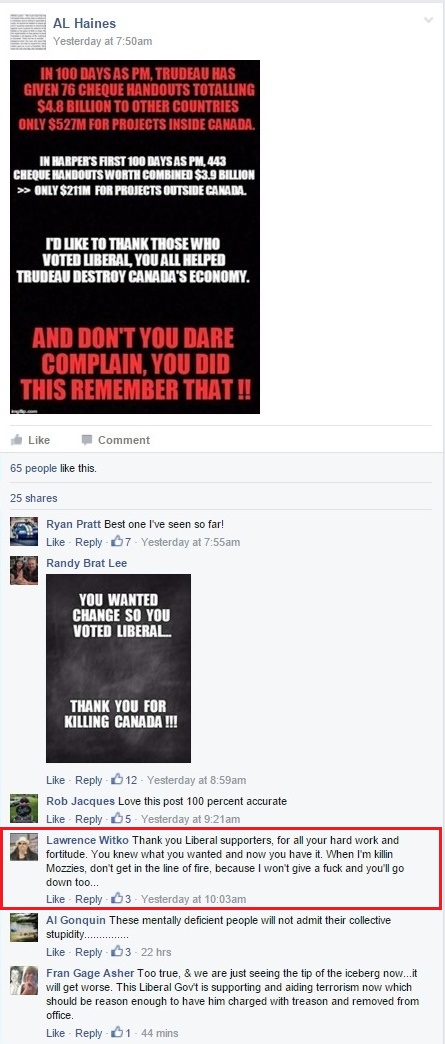
Task: Open the 'You wanted change' comment image
Action: 119,668
